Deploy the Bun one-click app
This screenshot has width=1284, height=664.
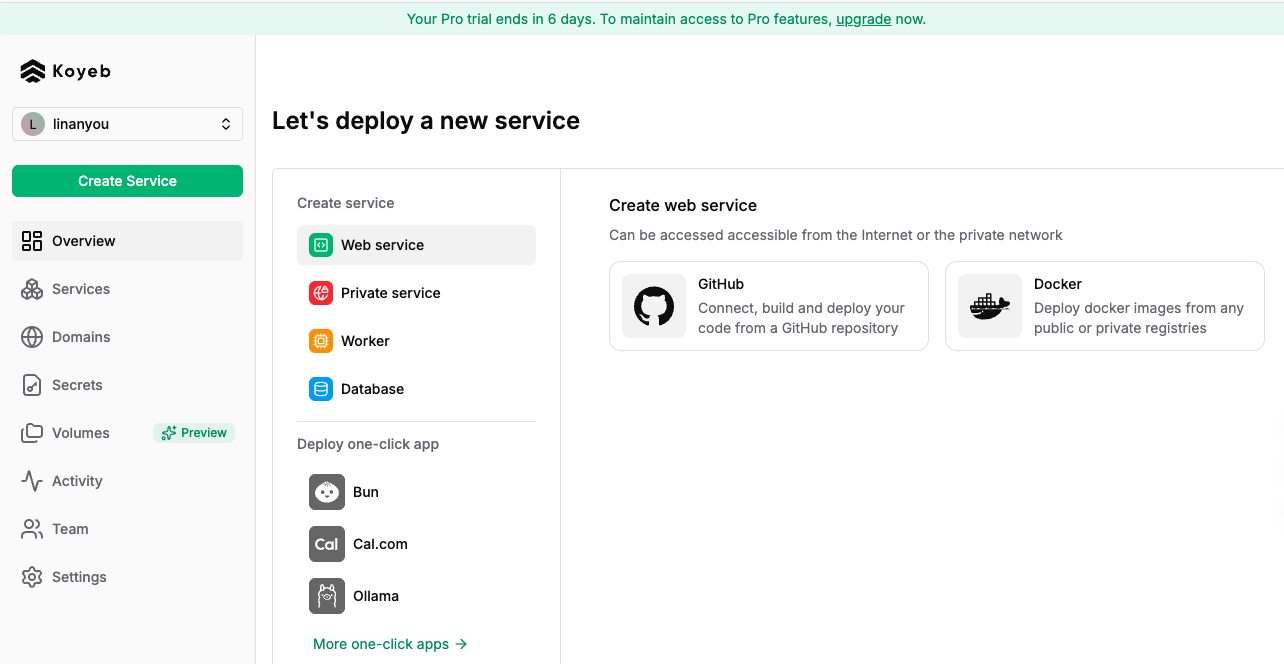[365, 492]
